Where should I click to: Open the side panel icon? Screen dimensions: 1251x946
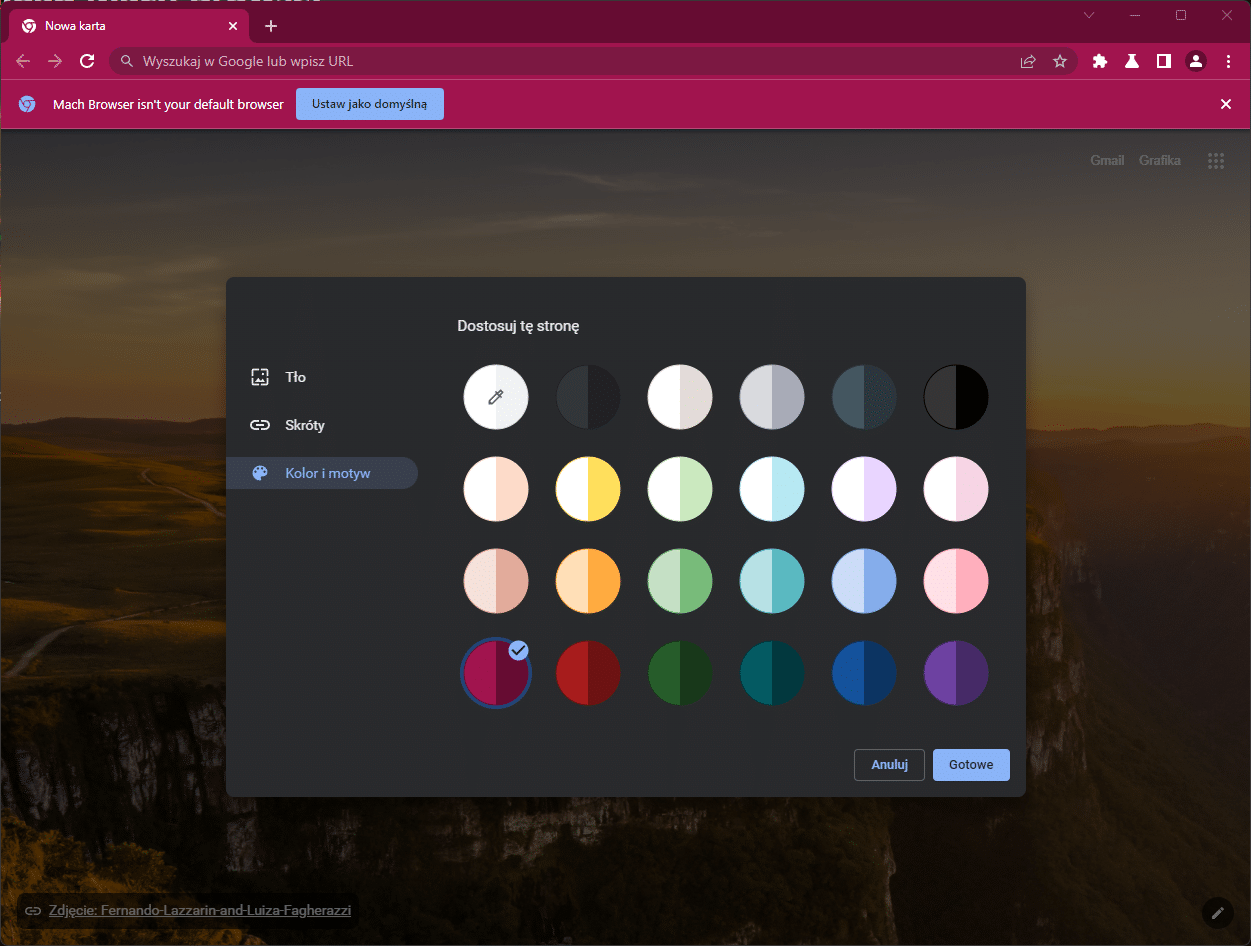coord(1163,61)
